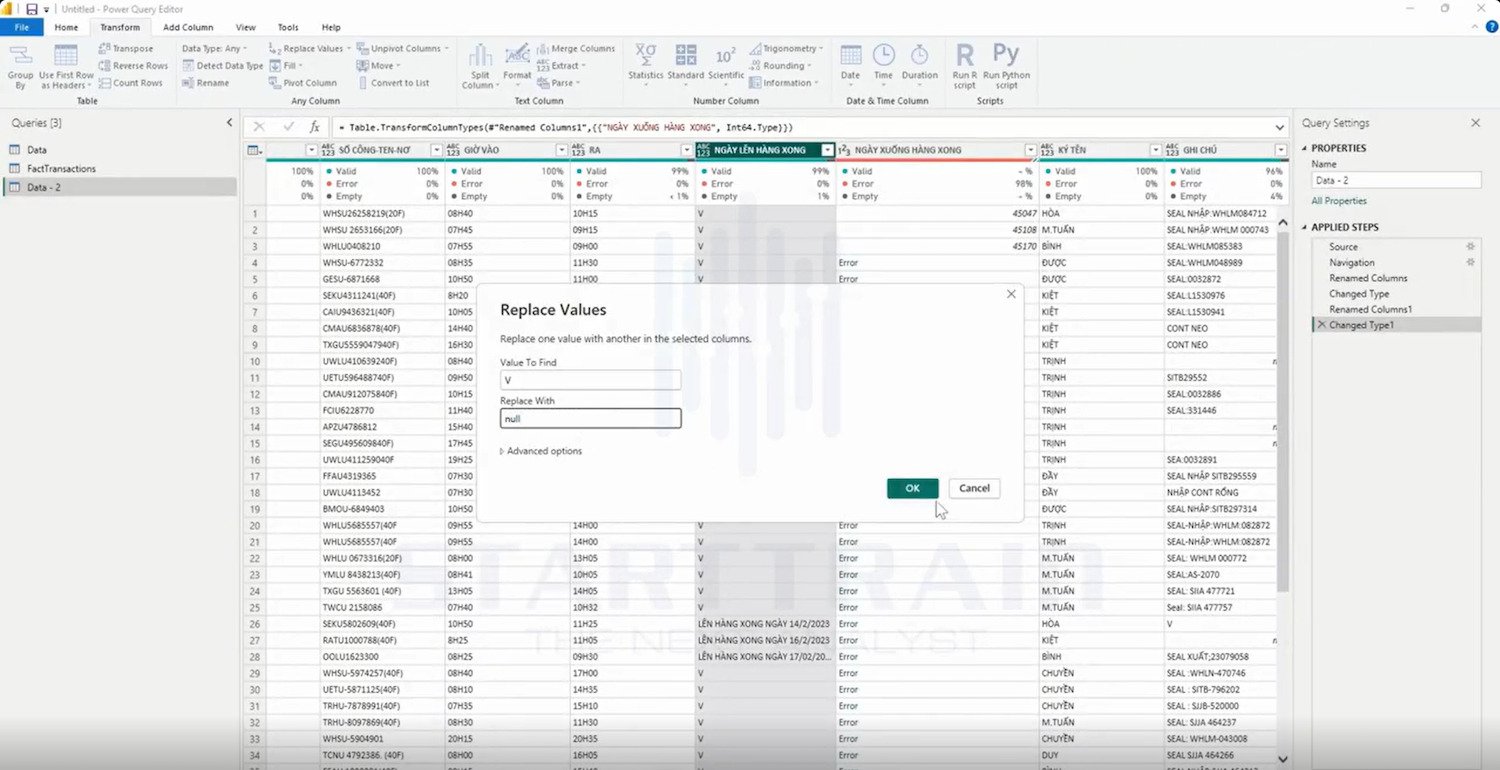Confirm the dialog with OK

click(912, 488)
